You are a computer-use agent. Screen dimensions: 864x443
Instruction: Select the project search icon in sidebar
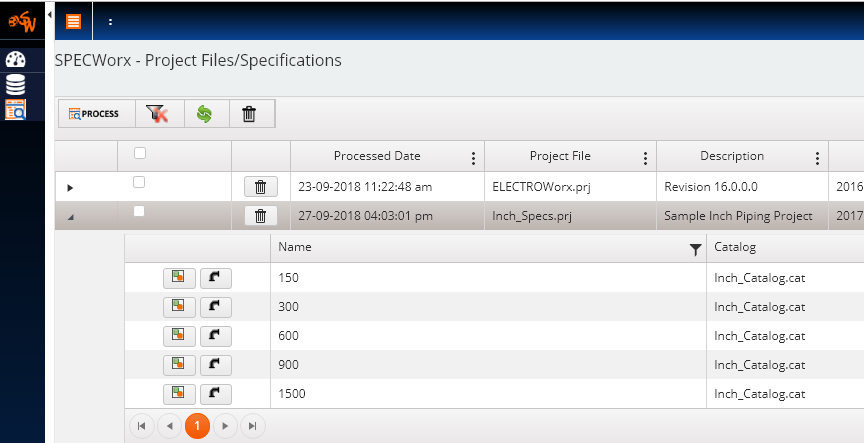[x=15, y=110]
